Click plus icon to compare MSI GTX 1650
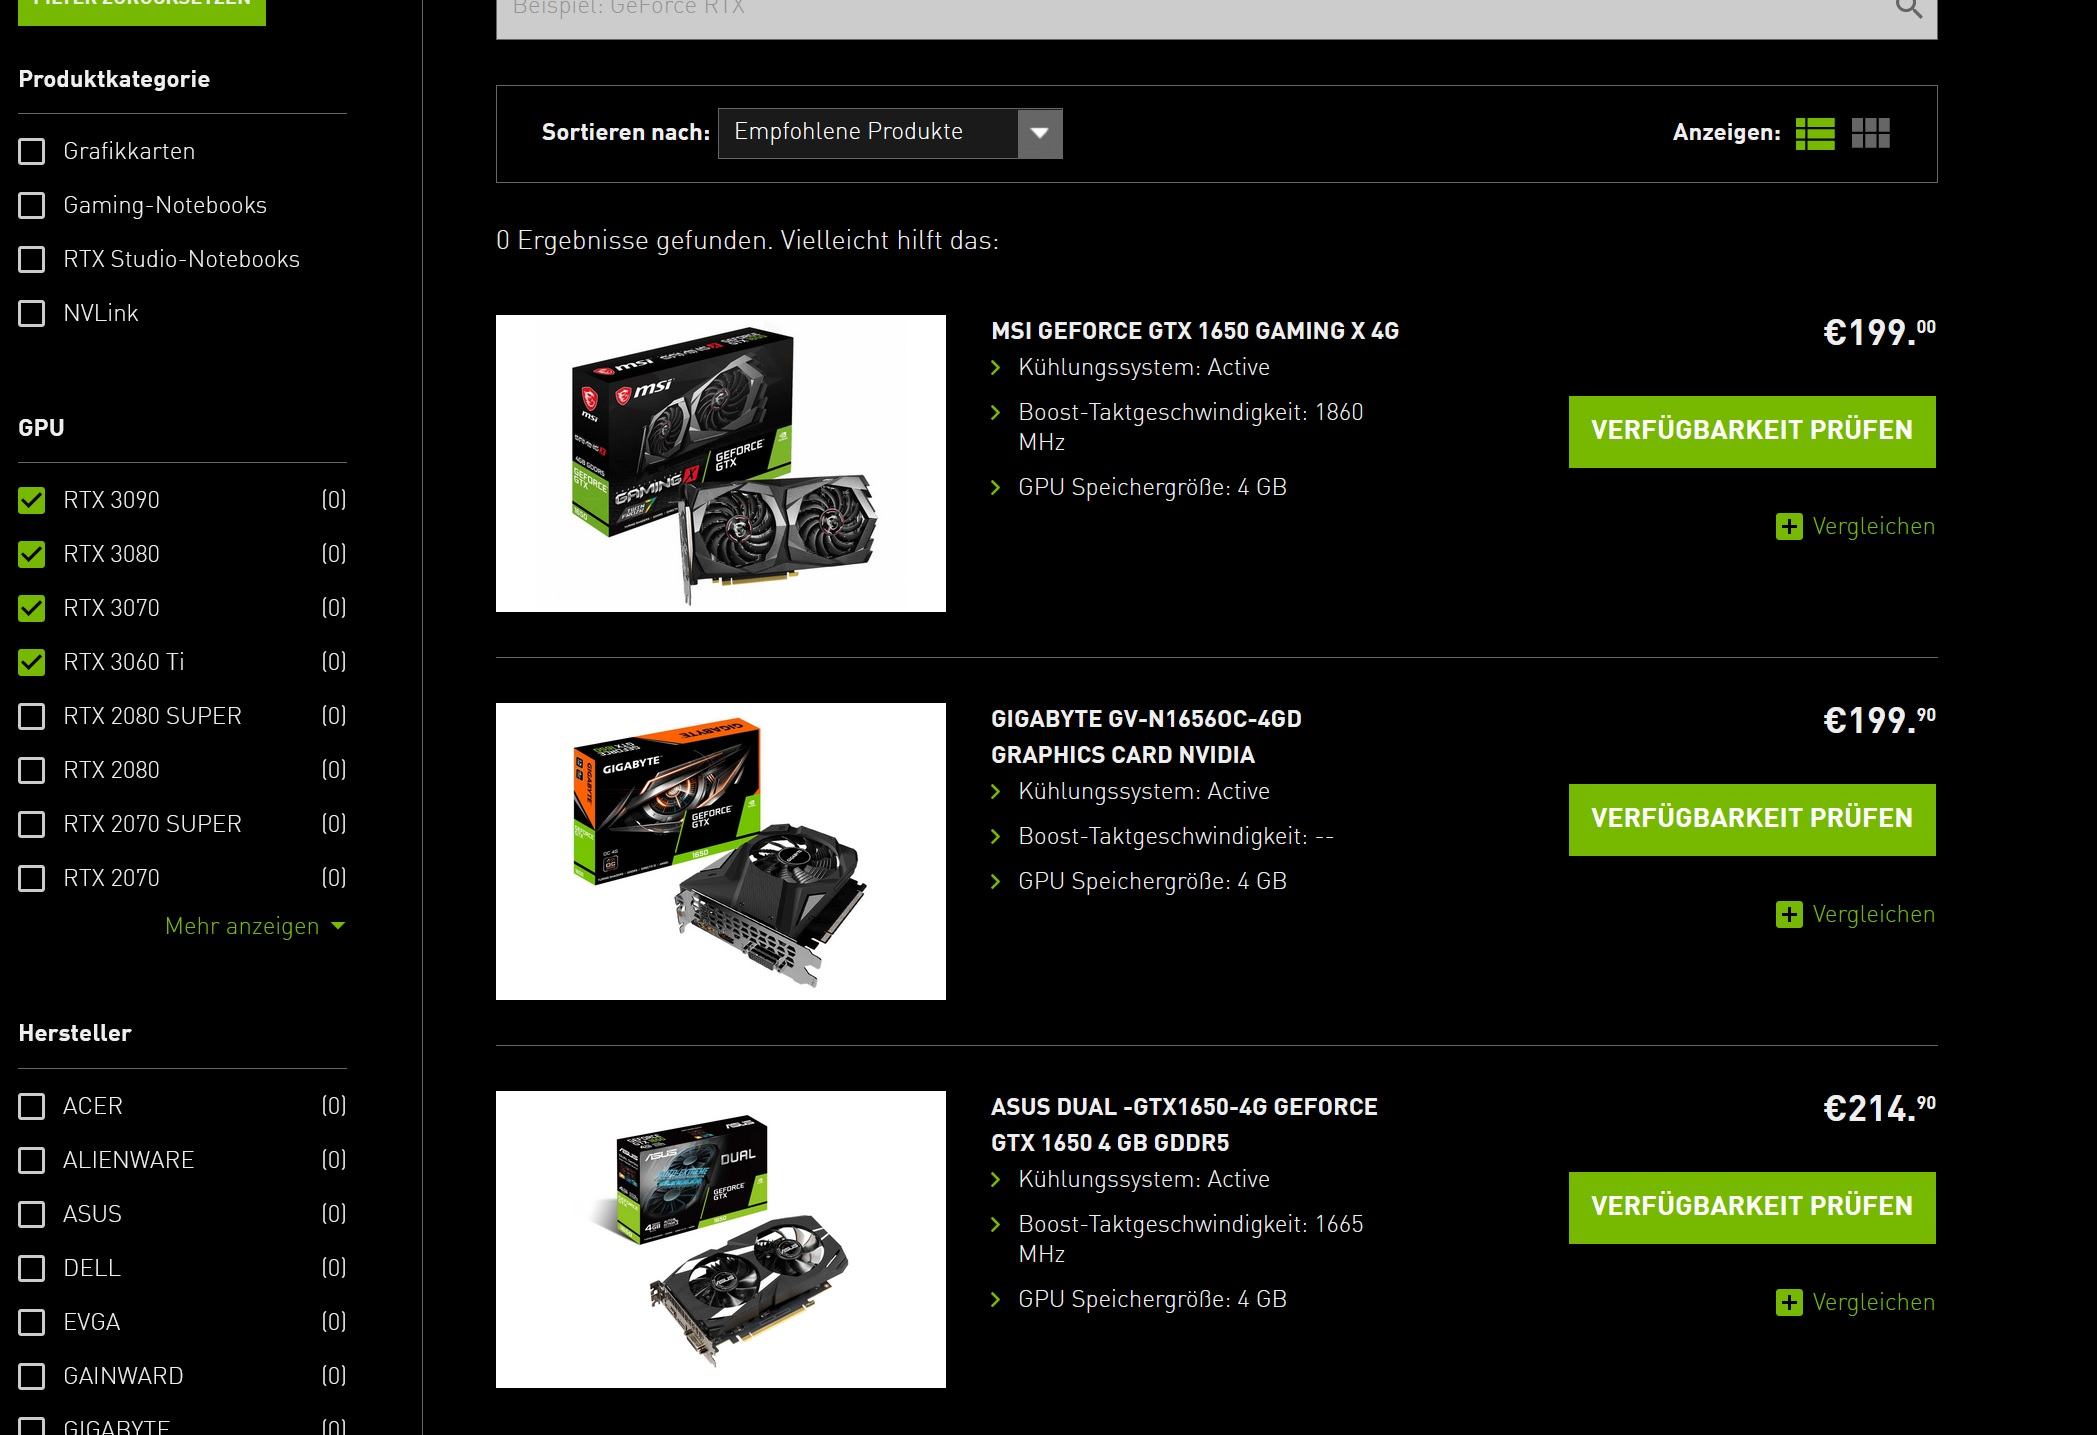2097x1435 pixels. 1789,527
